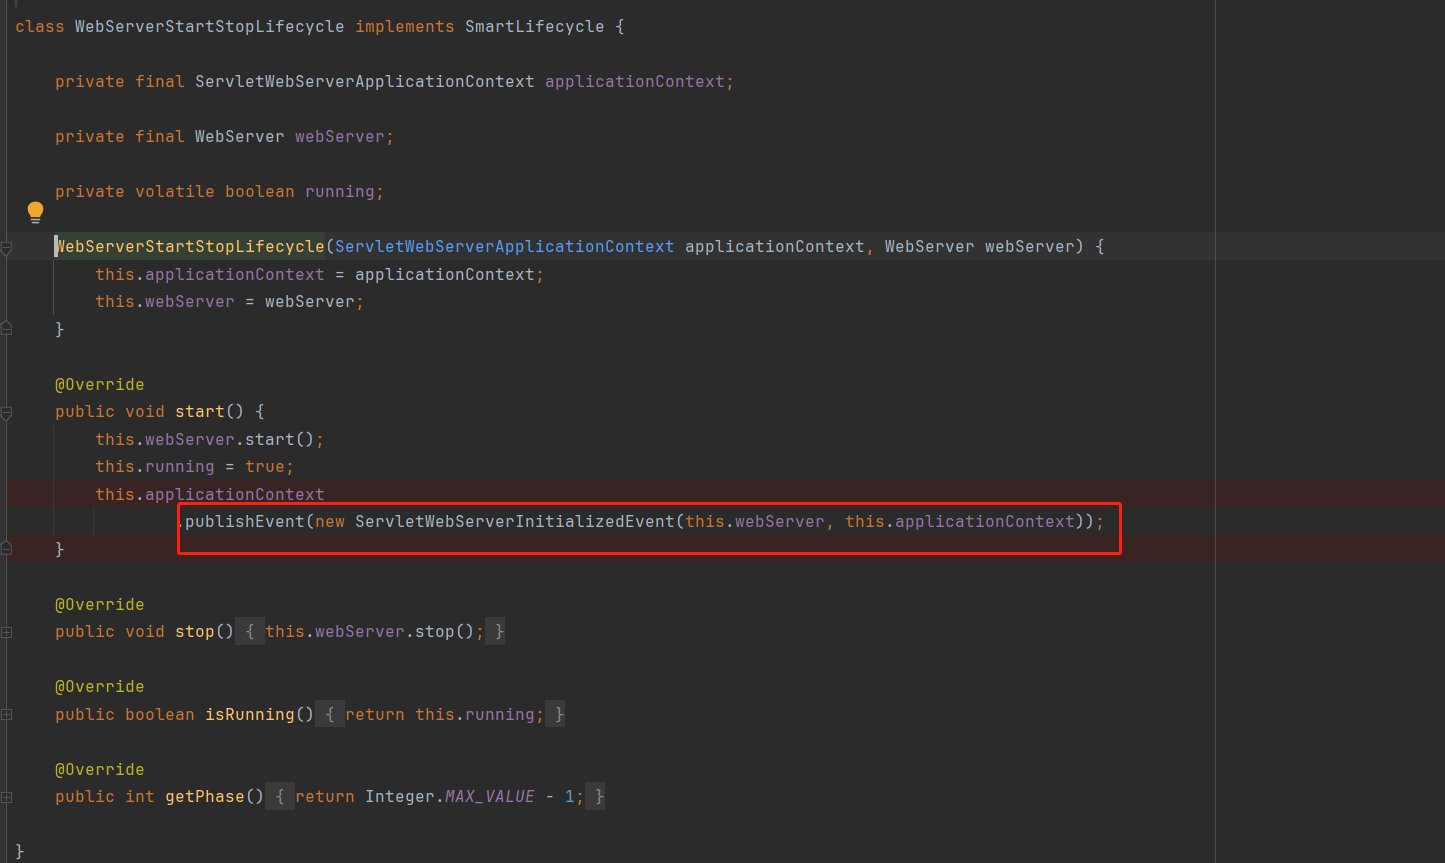Click ServletWebServerInitializedEvent in the publishEvent call
1445x863 pixels.
(x=514, y=522)
